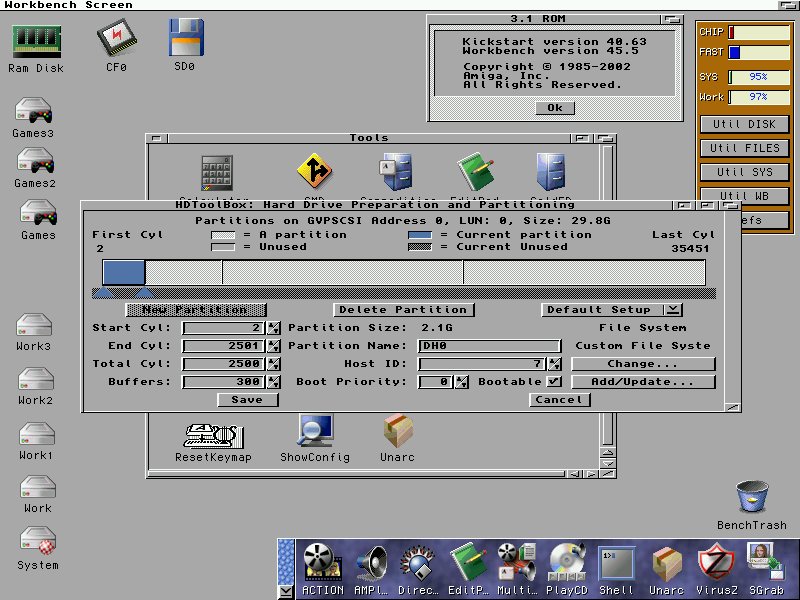Screen dimensions: 800x600
Task: Collapse the dock with its arrow toggle
Action: (286, 592)
